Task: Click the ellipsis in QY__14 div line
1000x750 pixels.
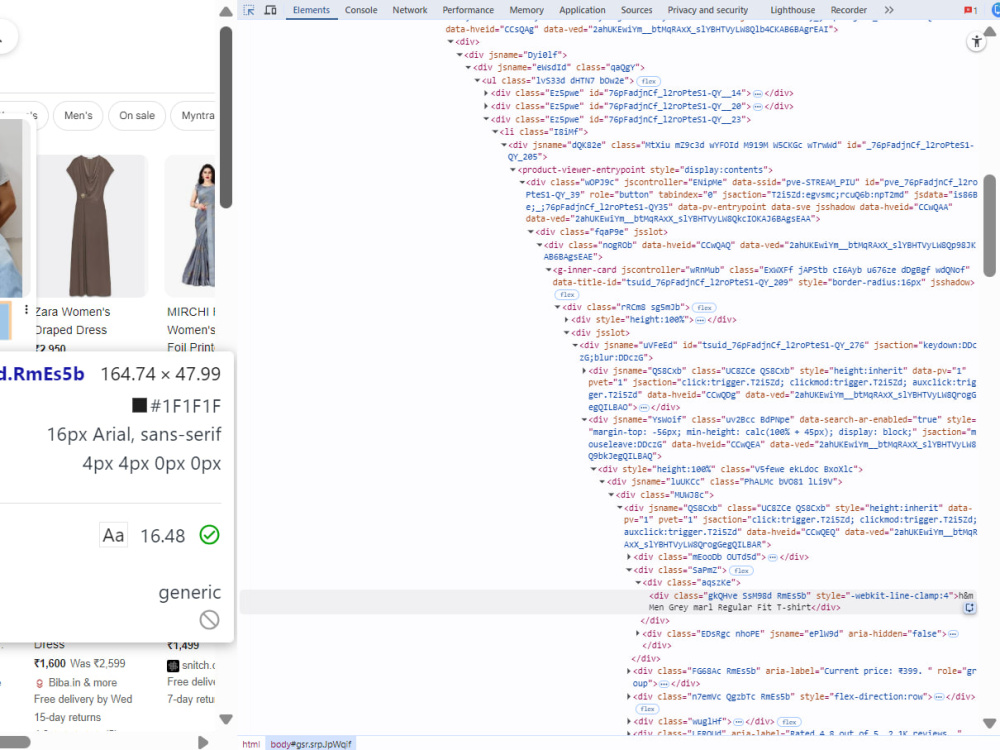Action: [x=758, y=94]
